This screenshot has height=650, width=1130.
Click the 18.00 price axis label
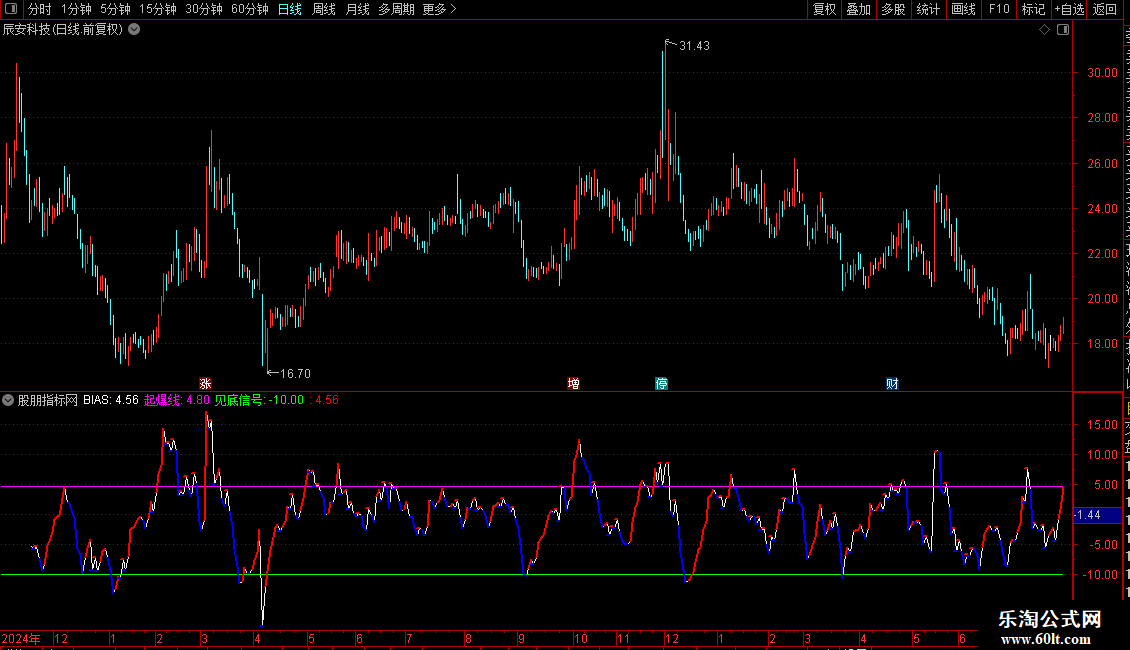coord(1103,344)
